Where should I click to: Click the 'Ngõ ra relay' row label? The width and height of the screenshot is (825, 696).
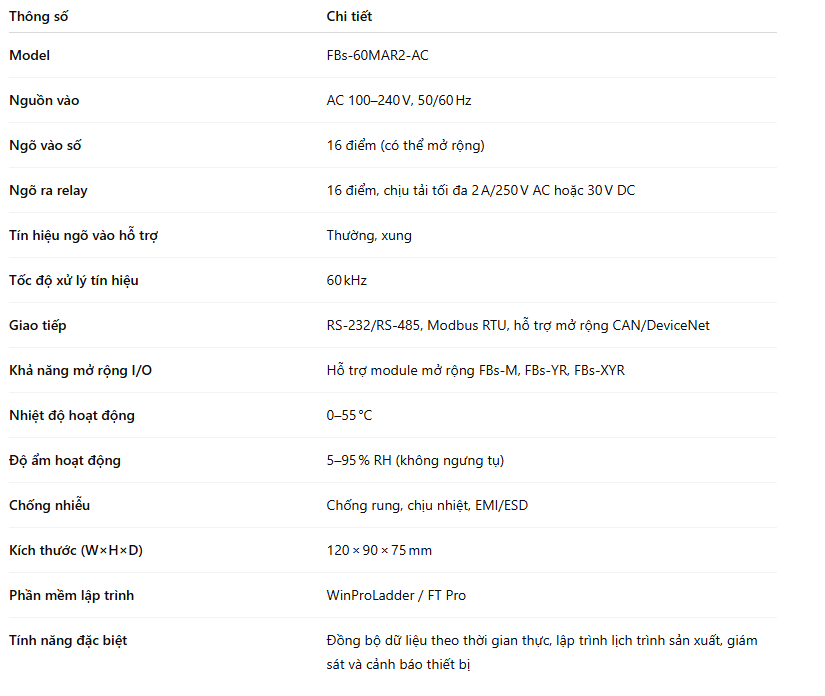(x=48, y=190)
